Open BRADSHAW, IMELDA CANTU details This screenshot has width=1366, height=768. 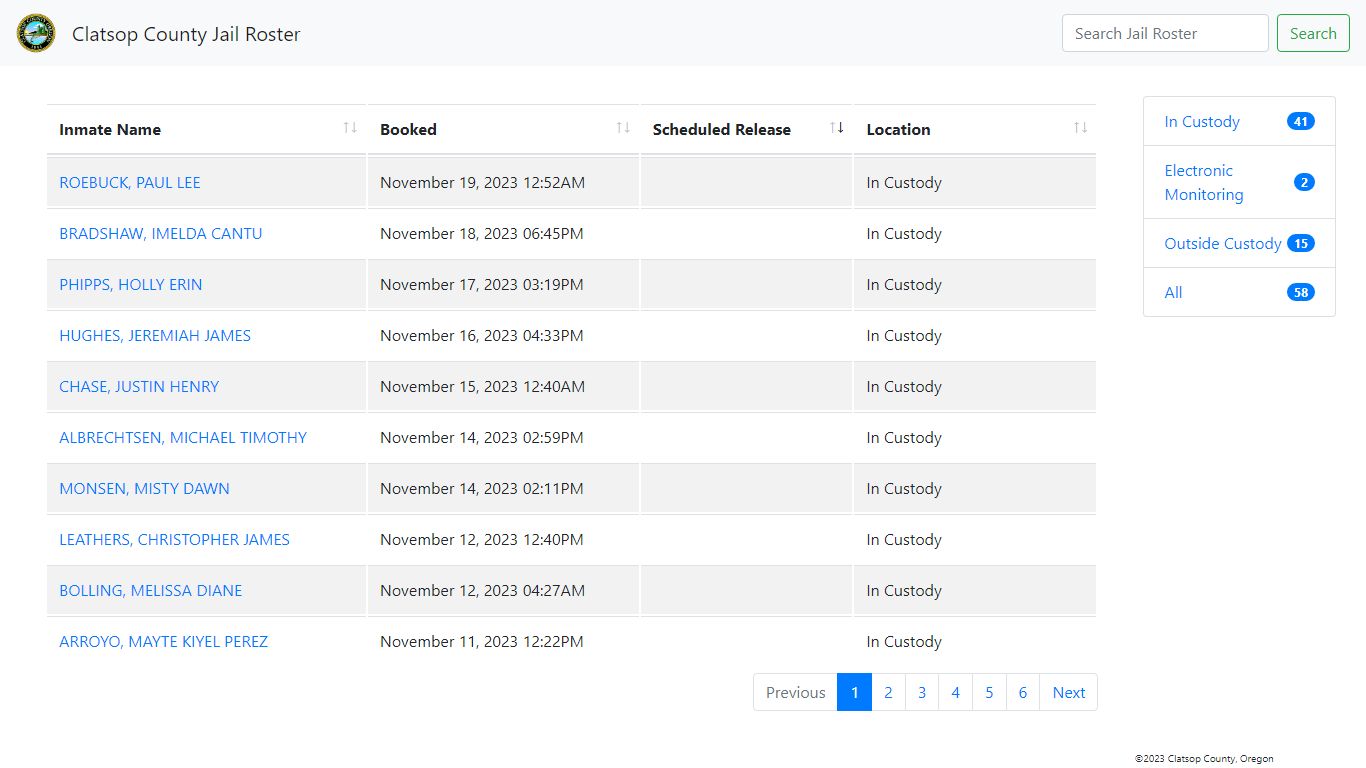[161, 234]
